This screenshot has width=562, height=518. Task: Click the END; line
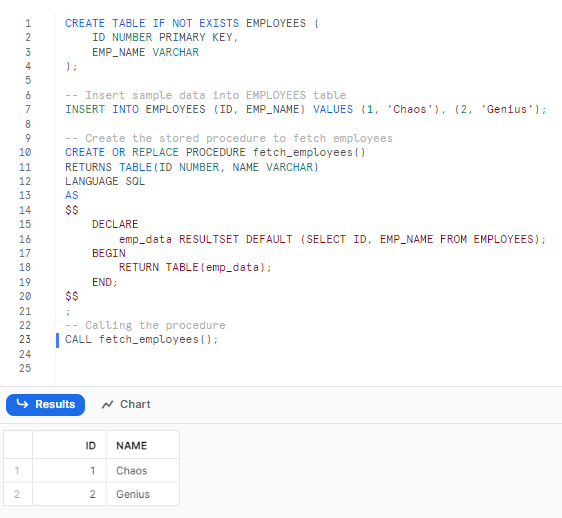click(105, 282)
